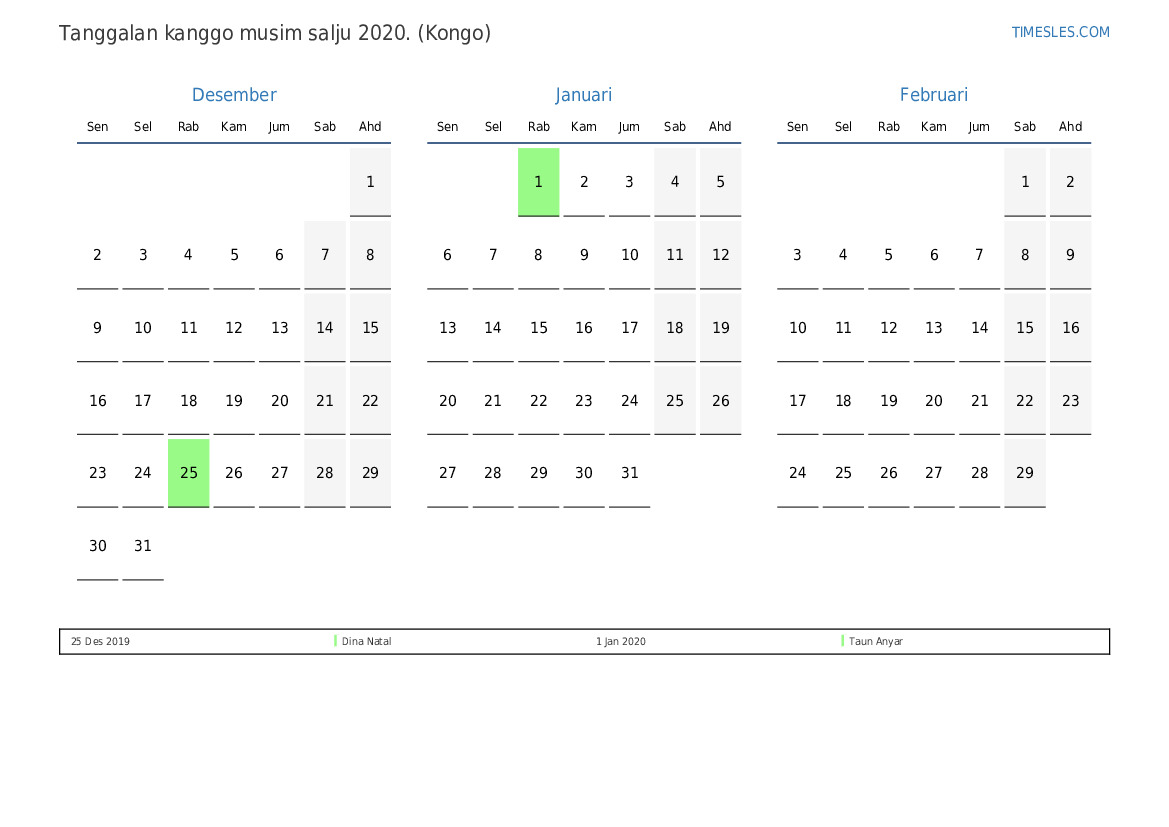Click the green Dina Natal legend marker
The image size is (1169, 827).
coord(336,641)
